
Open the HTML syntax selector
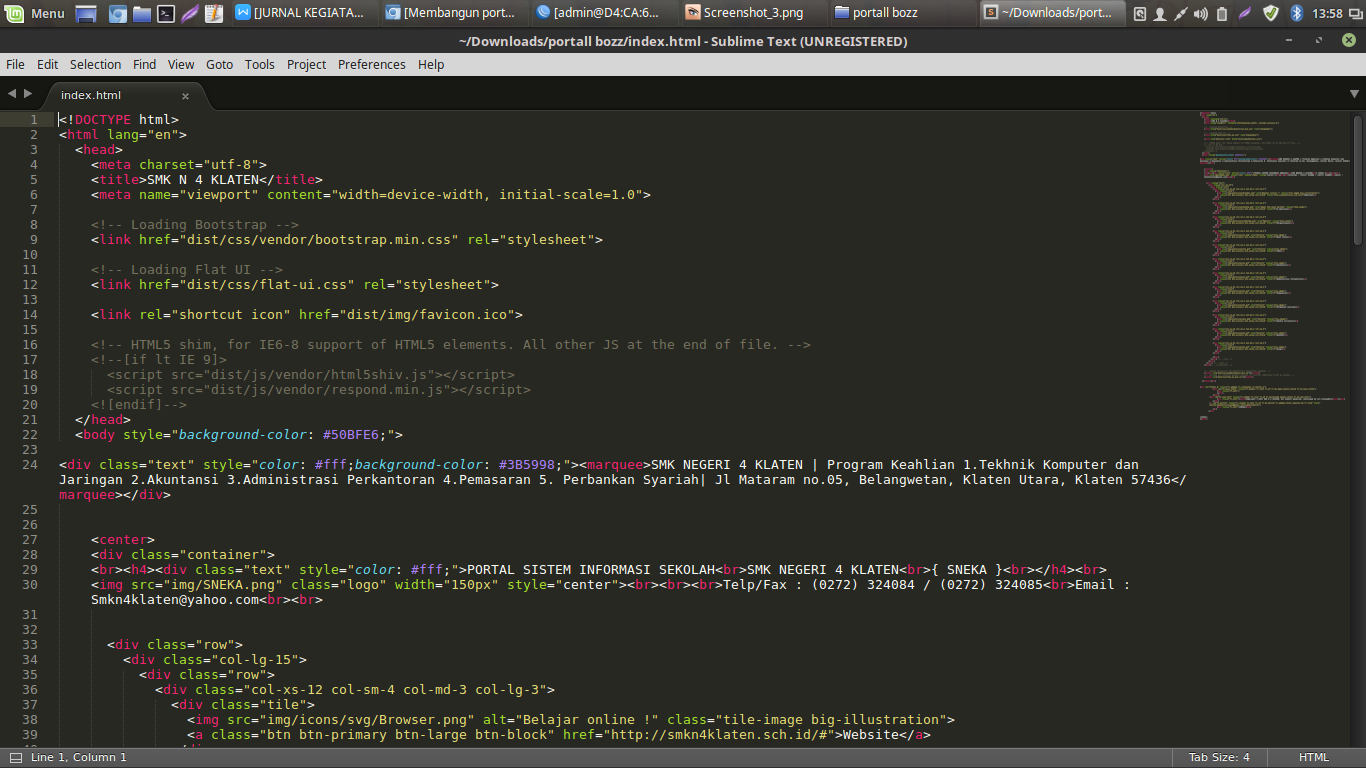click(x=1314, y=757)
